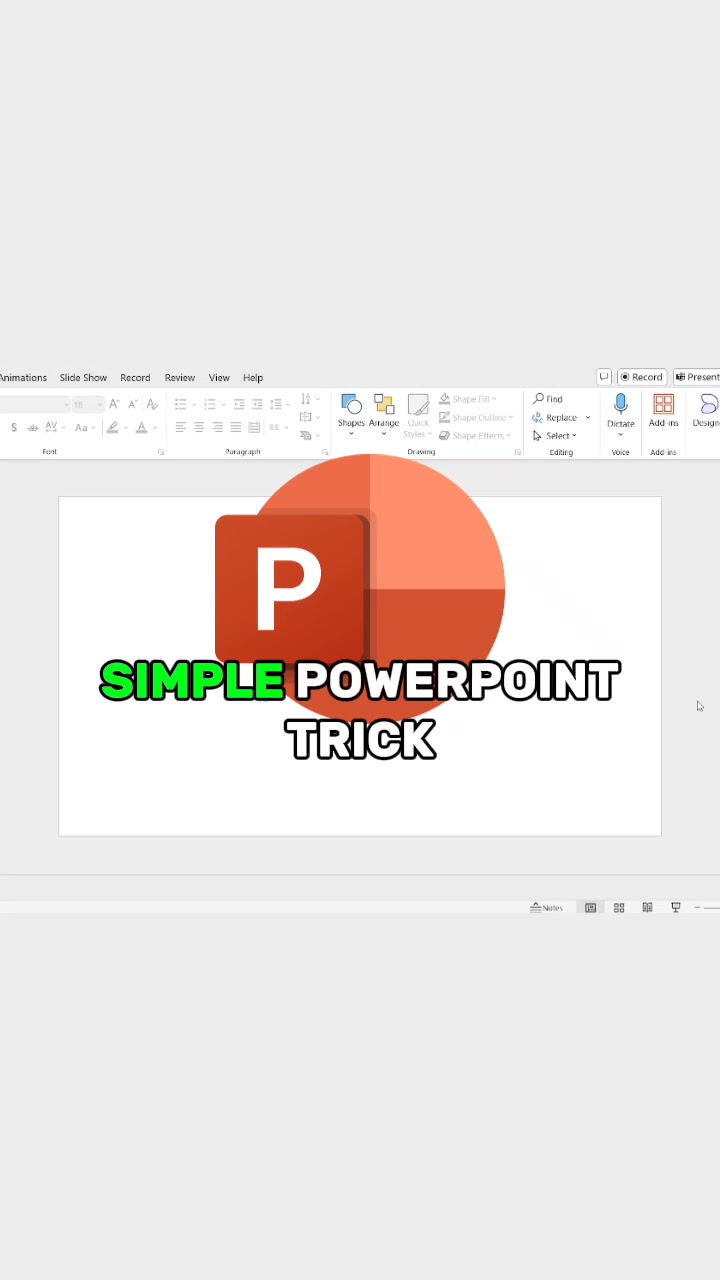Clear all formatting with the eraser icon

[152, 404]
